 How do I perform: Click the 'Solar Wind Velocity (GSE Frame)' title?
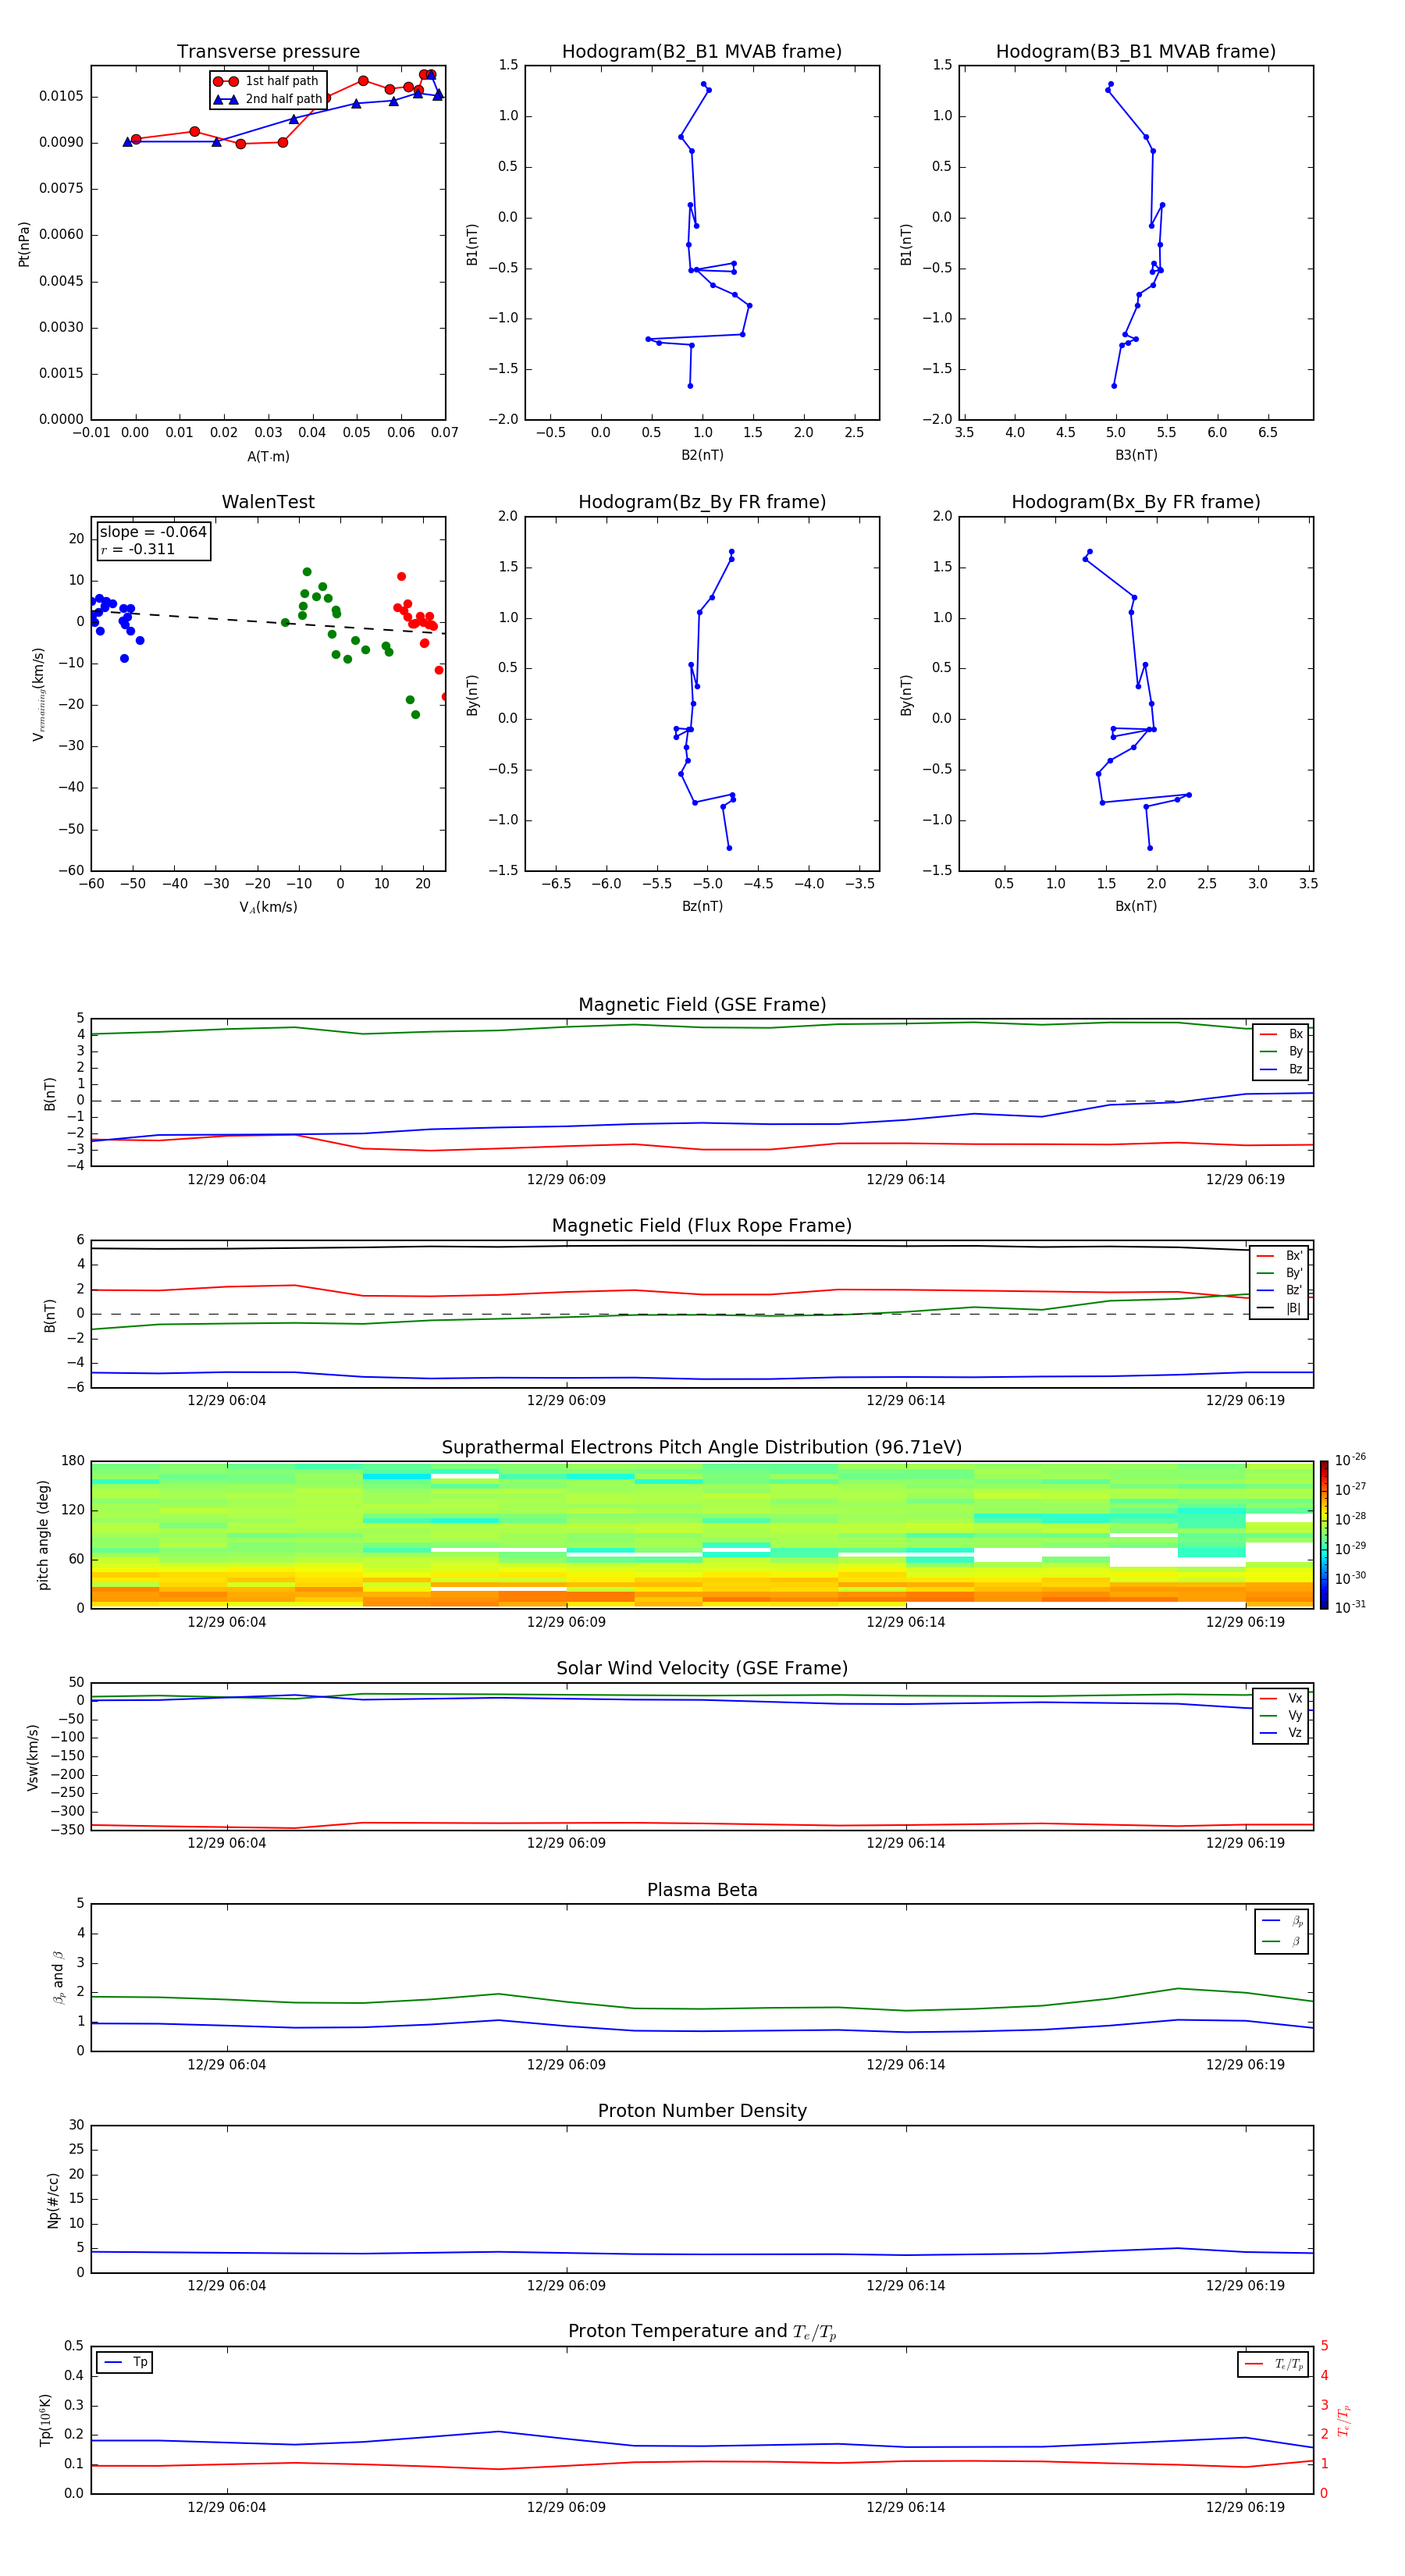702,1669
